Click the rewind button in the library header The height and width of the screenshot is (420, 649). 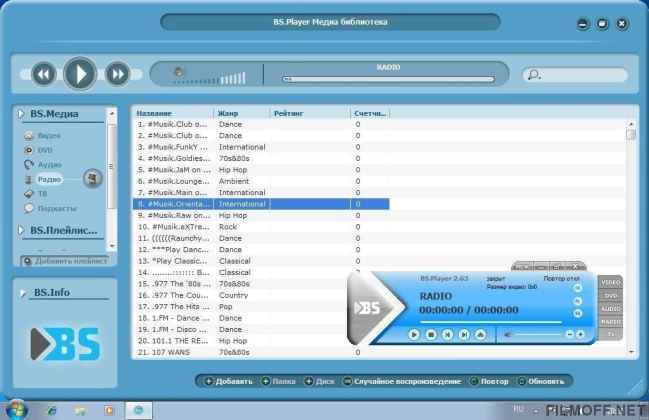43,73
